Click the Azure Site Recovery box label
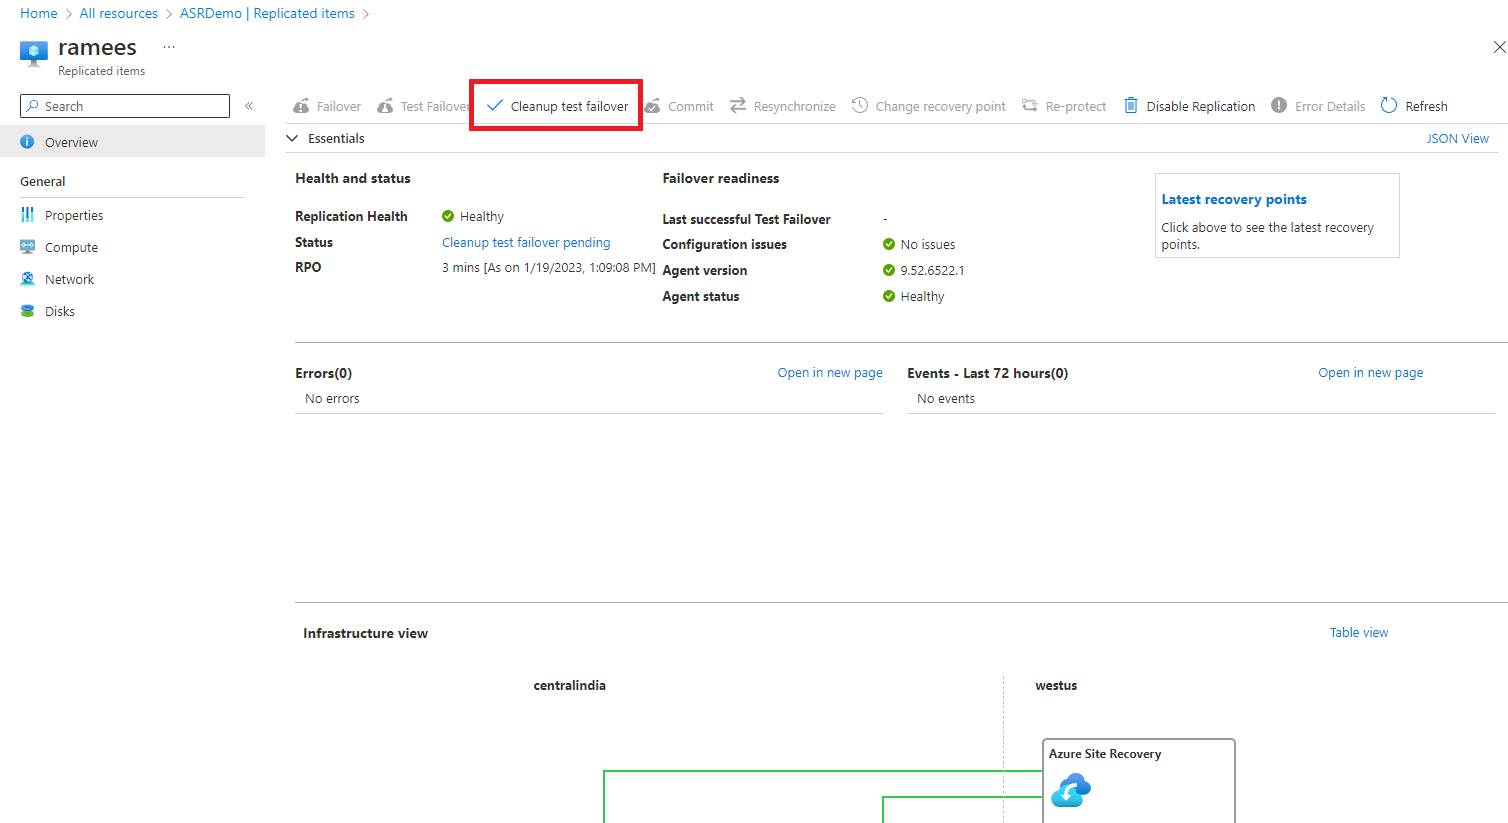Screen dimensions: 1508x823 point(1105,754)
